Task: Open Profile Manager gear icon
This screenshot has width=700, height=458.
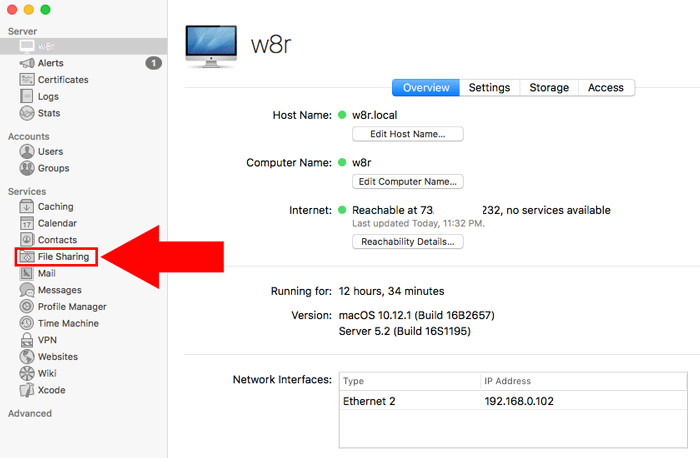Action: [27, 306]
